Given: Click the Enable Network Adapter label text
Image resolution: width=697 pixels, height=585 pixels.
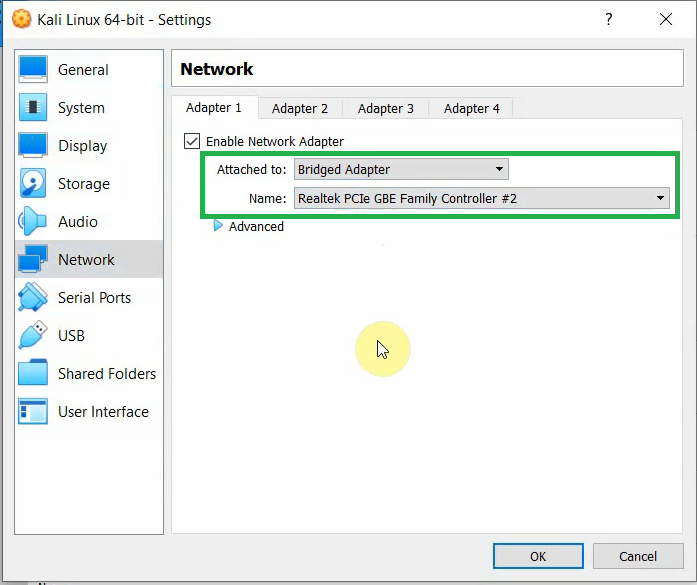Looking at the screenshot, I should 275,141.
